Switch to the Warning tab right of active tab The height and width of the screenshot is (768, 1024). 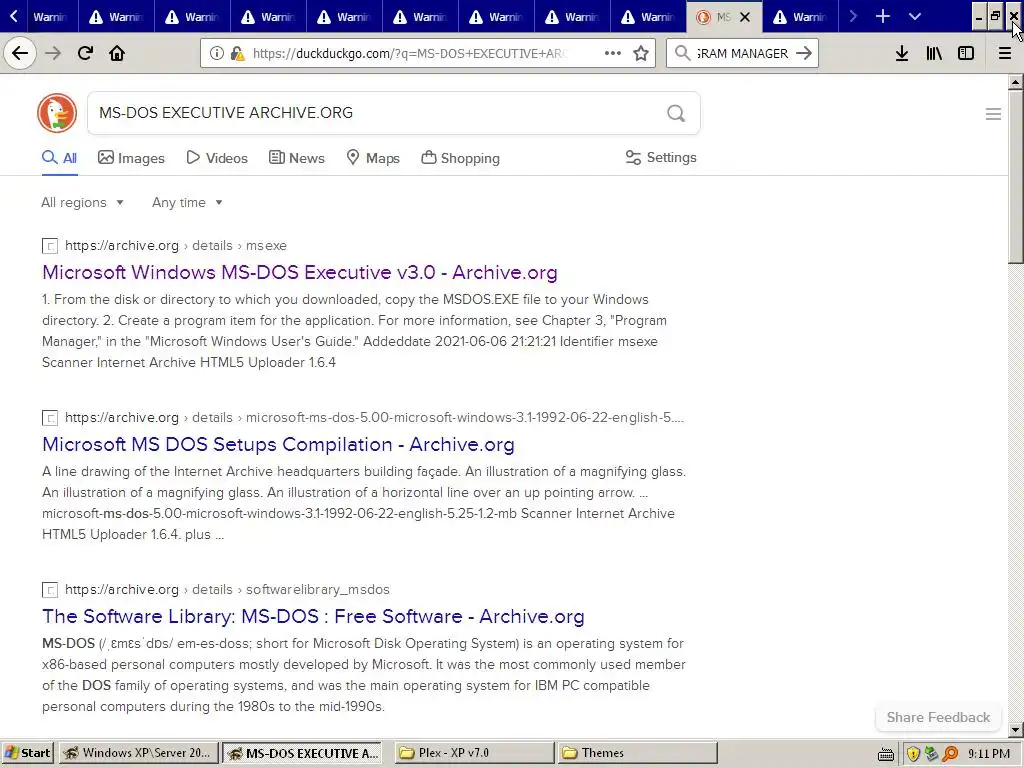tap(799, 16)
